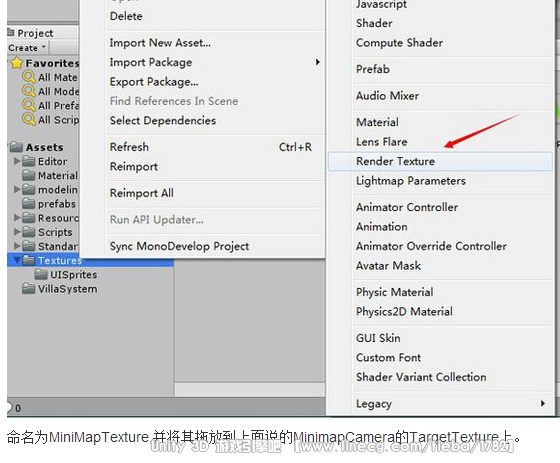560x463 pixels.
Task: Click the All Scripts search icon
Action: (29, 119)
